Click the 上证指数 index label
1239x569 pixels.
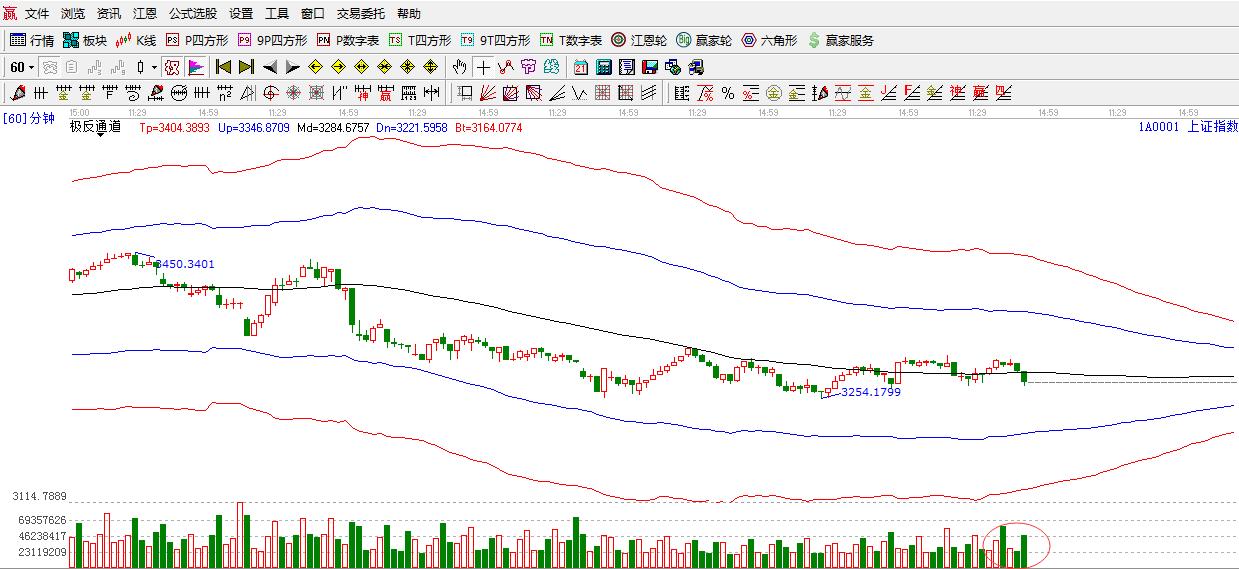click(x=1212, y=127)
